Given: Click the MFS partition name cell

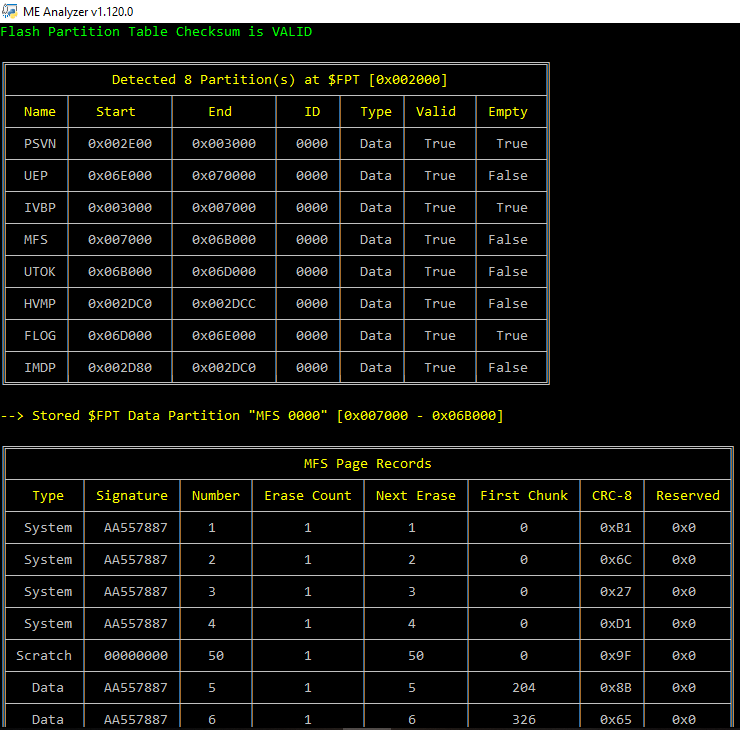Looking at the screenshot, I should point(35,240).
